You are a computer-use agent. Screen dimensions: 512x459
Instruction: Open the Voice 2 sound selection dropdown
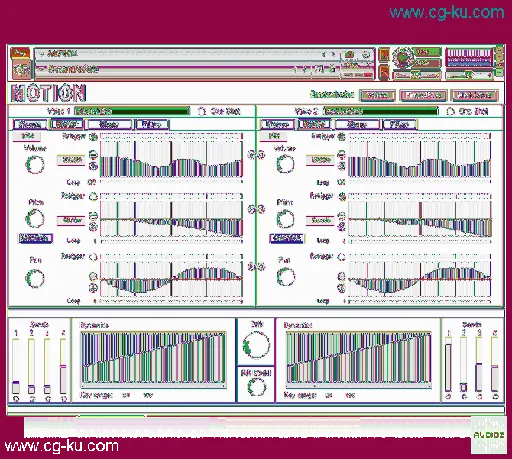381,111
